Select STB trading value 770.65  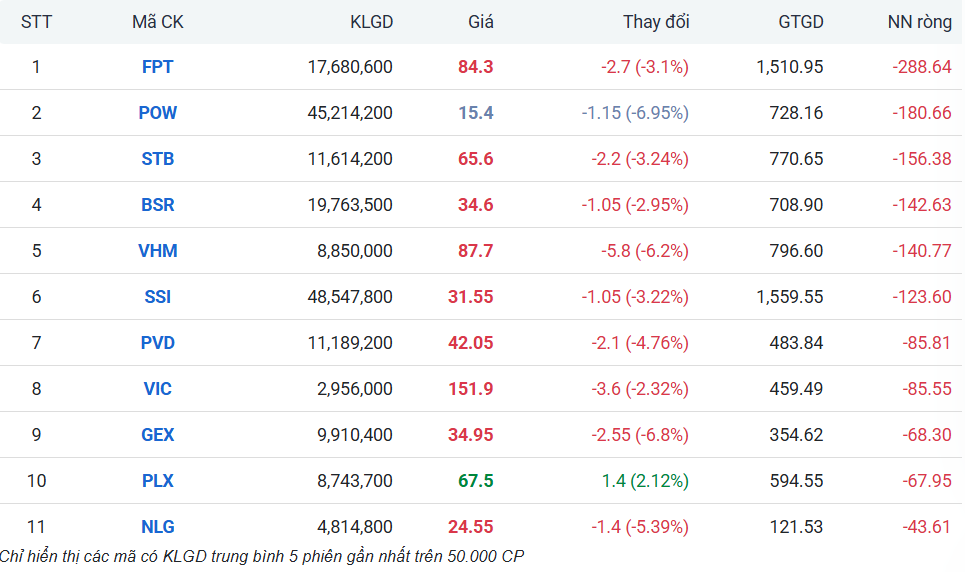click(796, 159)
